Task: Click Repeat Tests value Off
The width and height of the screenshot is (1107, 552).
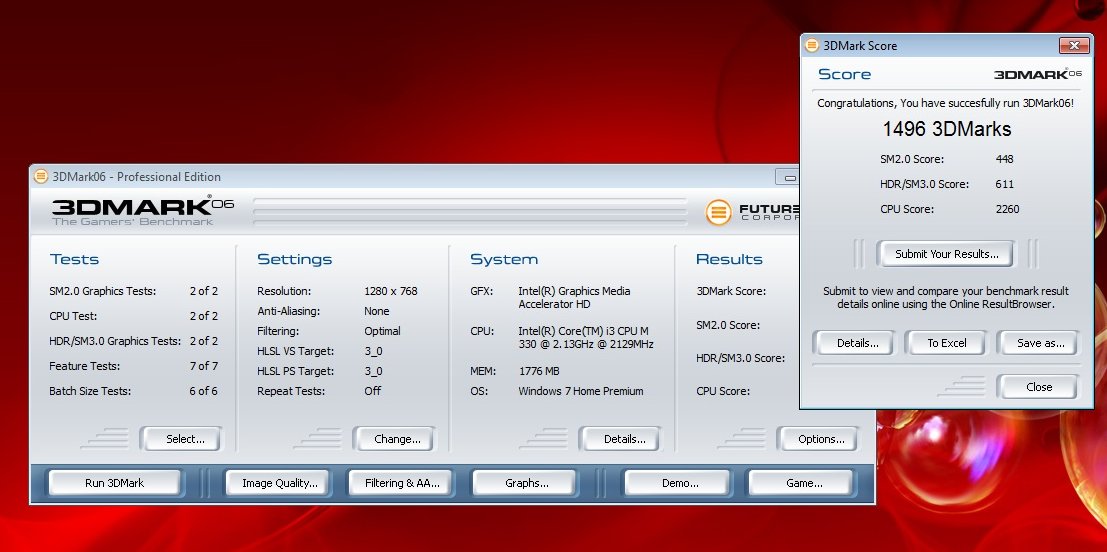Action: tap(372, 390)
